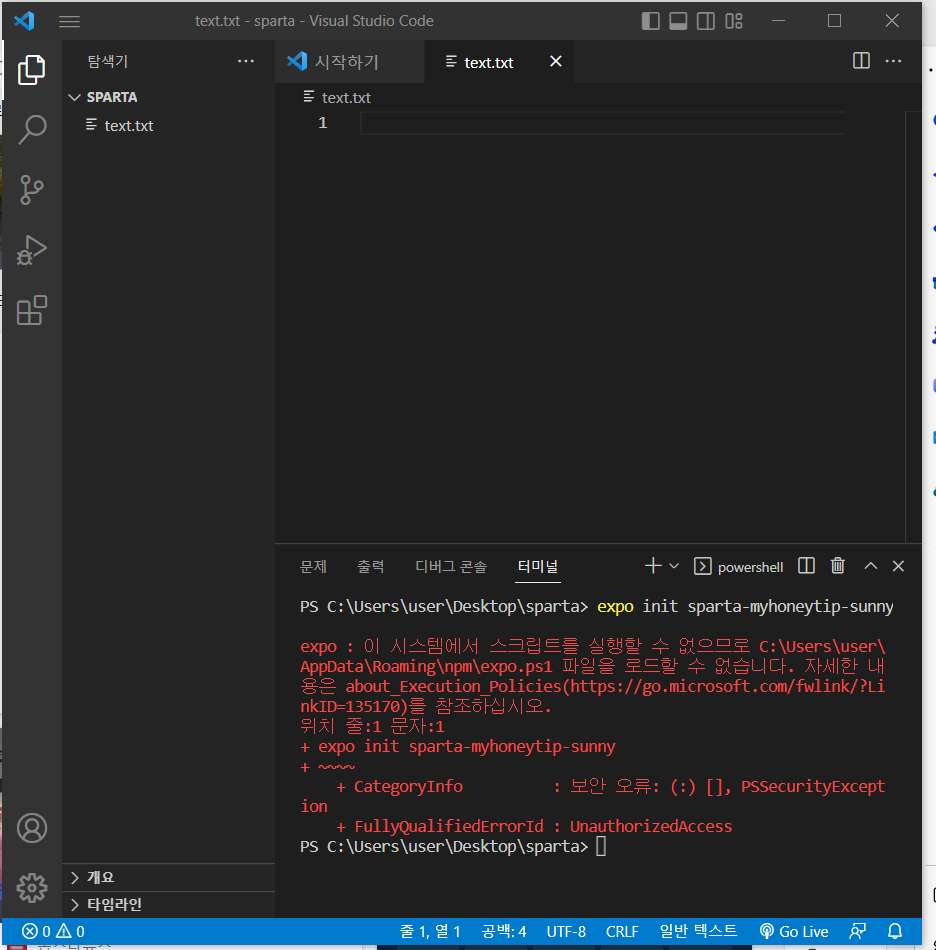Screen dimensions: 936x950
Task: Change end of line via CRLF
Action: pos(622,931)
